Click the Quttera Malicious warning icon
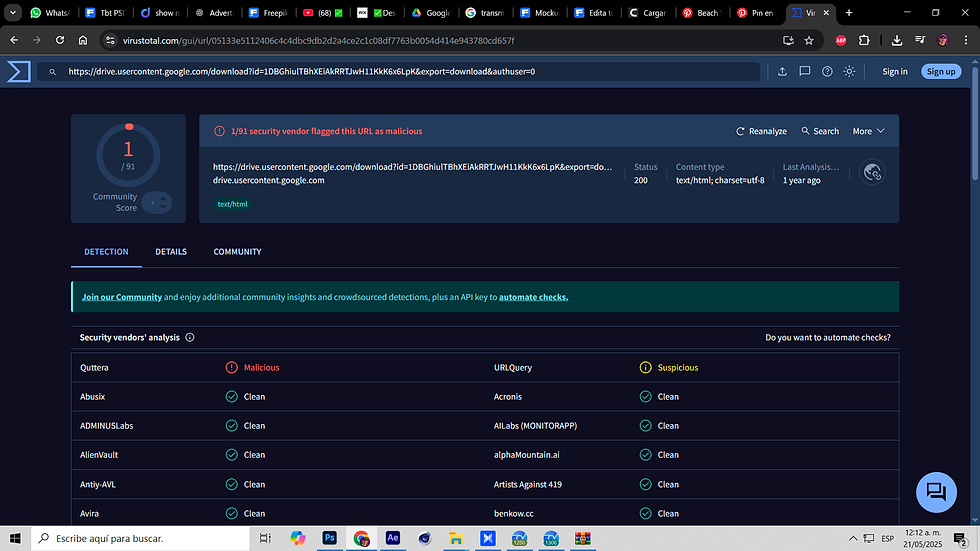This screenshot has height=551, width=980. coord(231,367)
